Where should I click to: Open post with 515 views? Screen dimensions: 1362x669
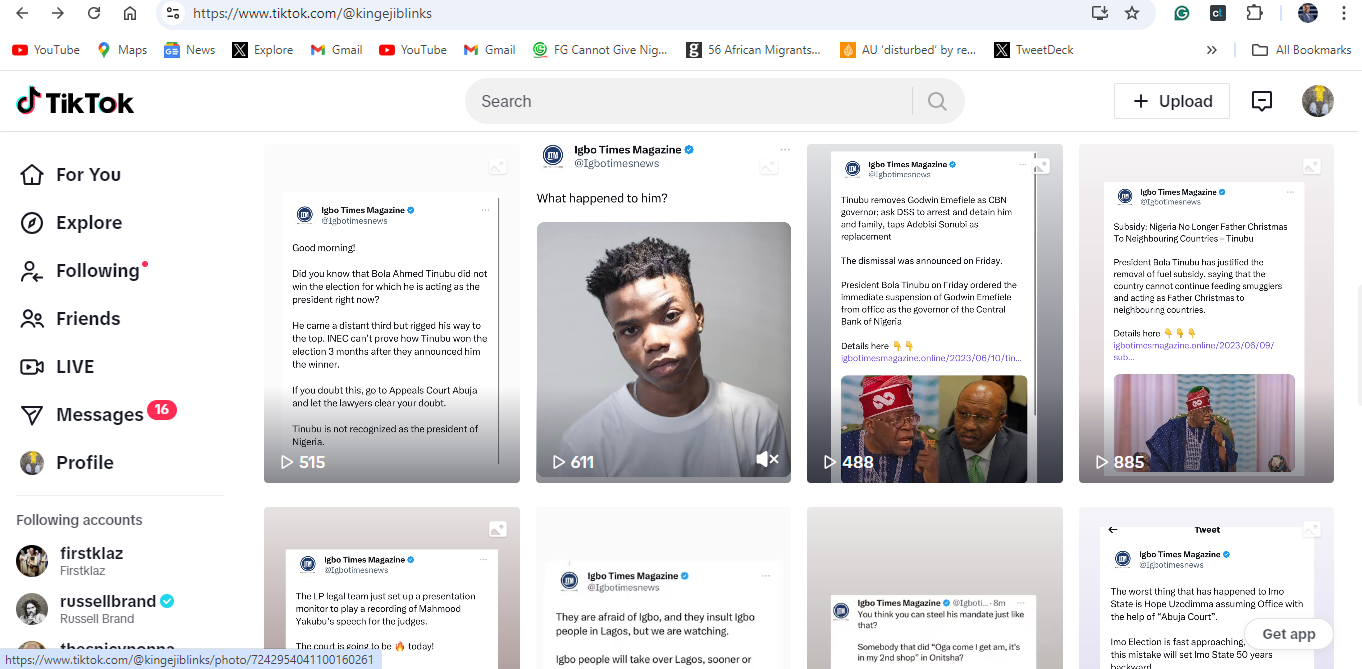click(391, 313)
